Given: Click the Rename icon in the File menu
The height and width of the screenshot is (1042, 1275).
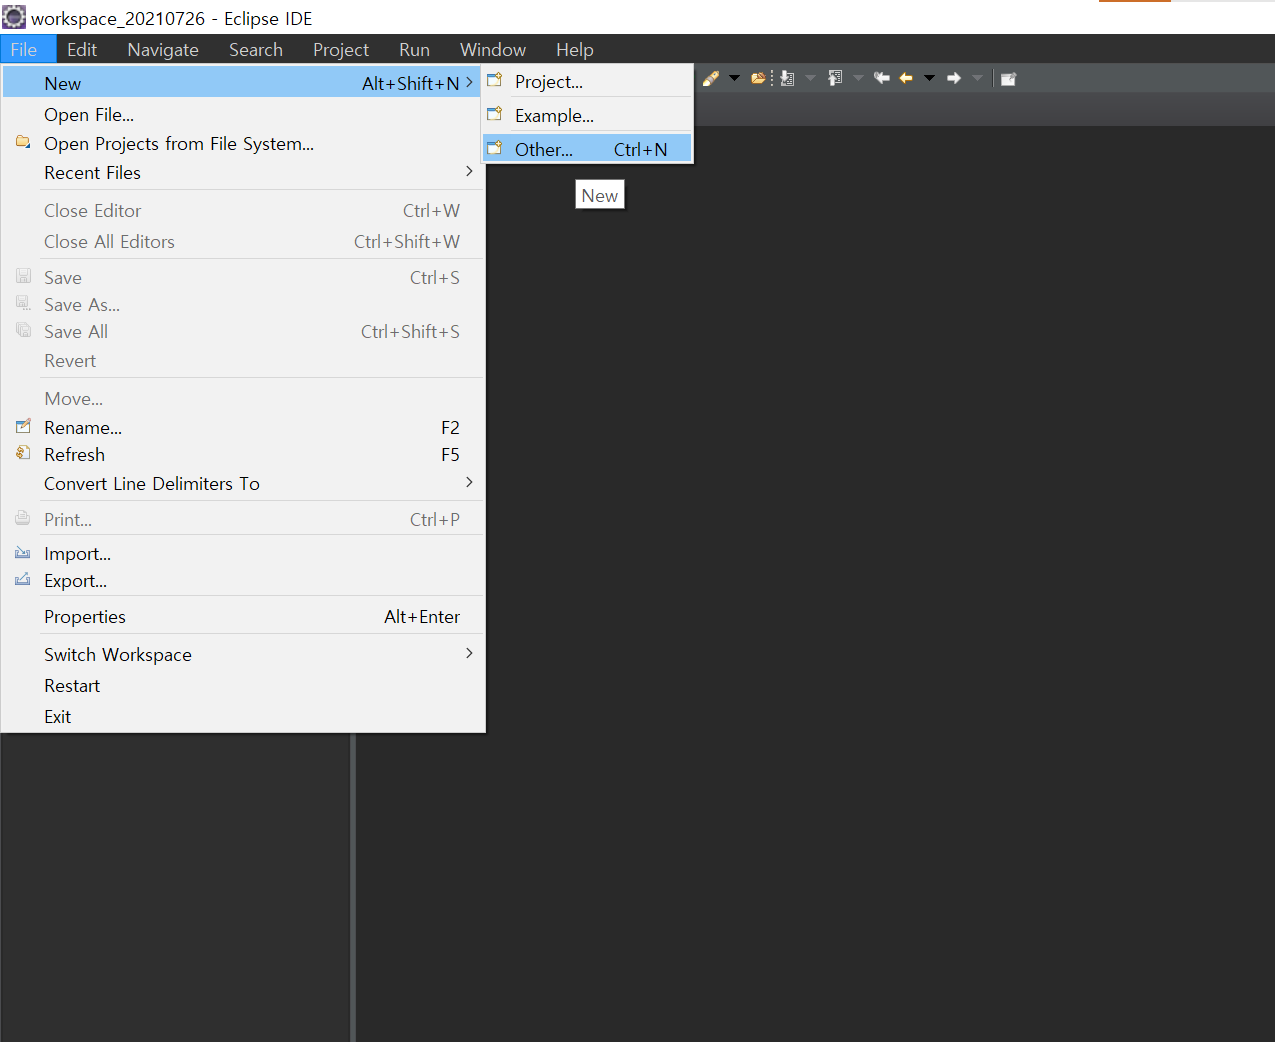Looking at the screenshot, I should 23,426.
